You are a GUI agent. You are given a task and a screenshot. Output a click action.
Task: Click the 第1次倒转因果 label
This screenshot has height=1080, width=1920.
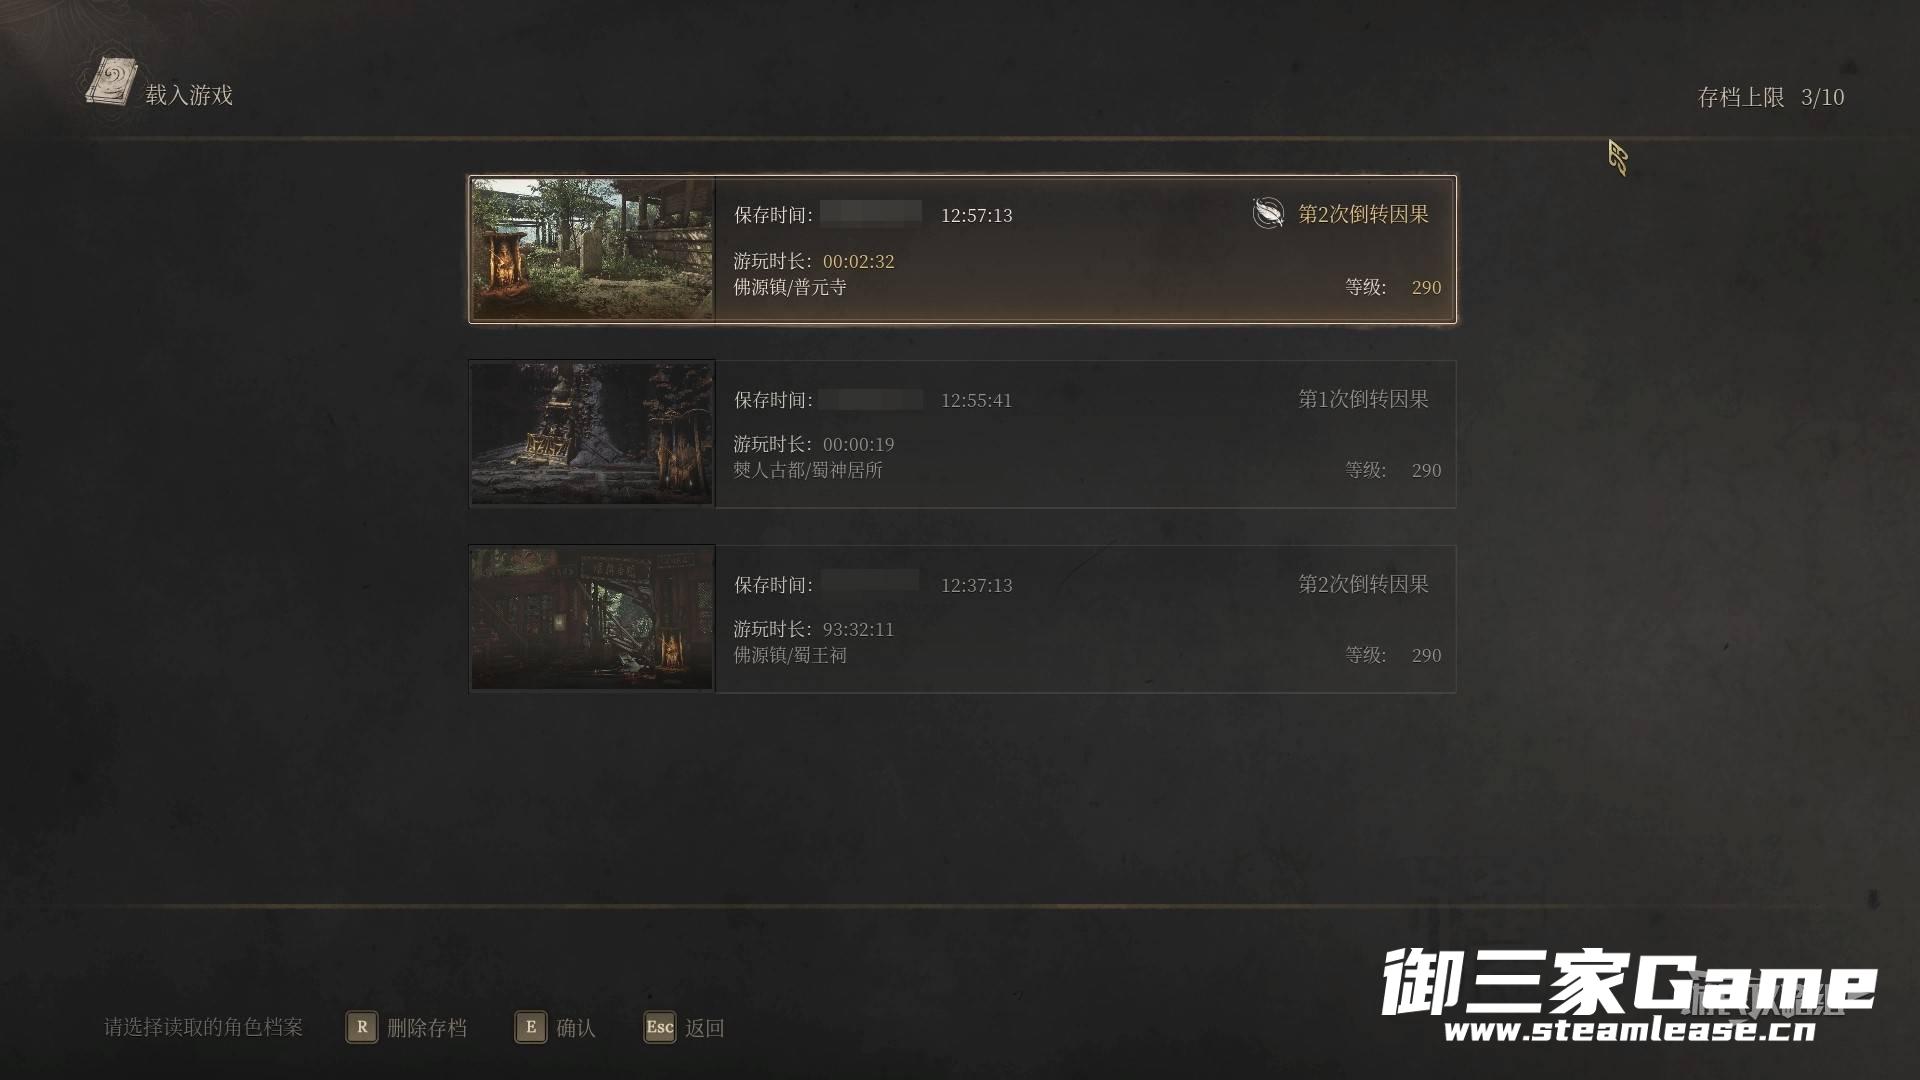tap(1363, 399)
